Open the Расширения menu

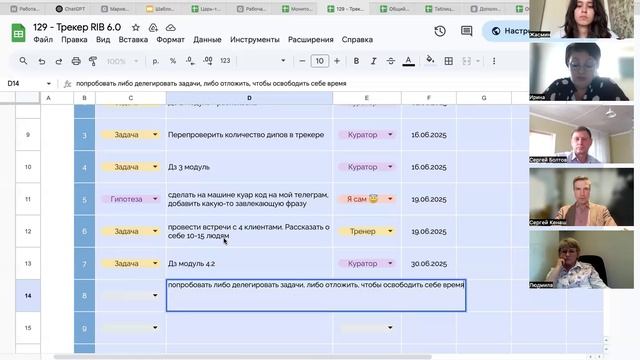(x=311, y=40)
